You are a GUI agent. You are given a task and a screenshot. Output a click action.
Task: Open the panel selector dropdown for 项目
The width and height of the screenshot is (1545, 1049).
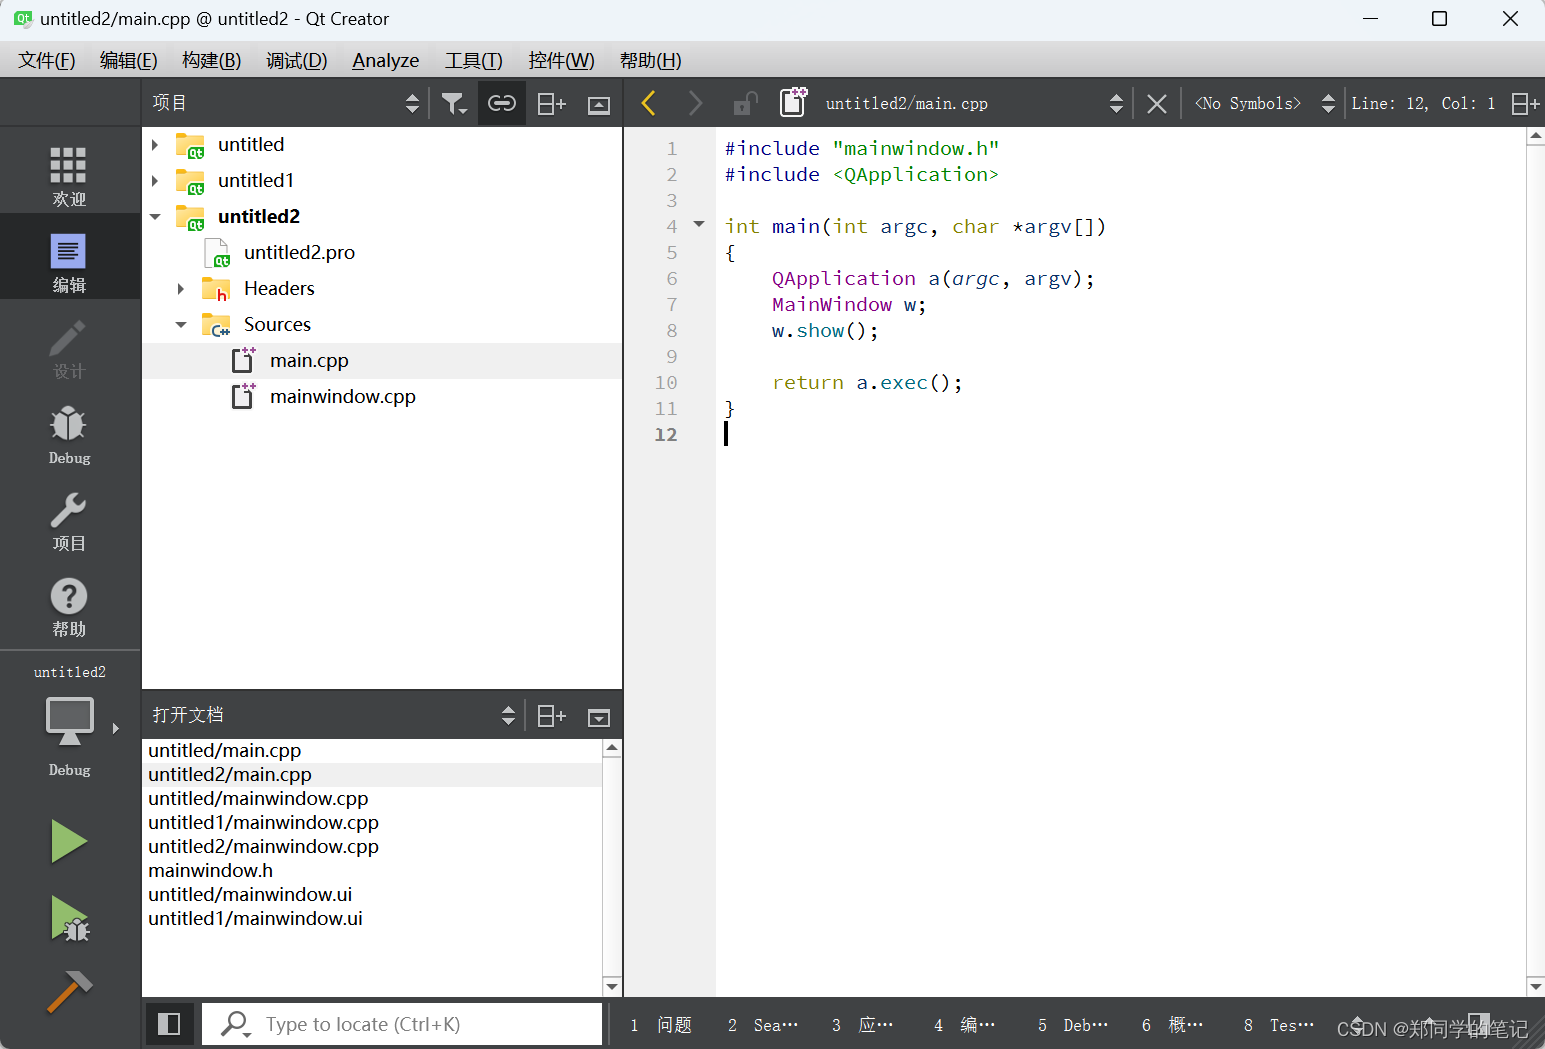tap(286, 103)
